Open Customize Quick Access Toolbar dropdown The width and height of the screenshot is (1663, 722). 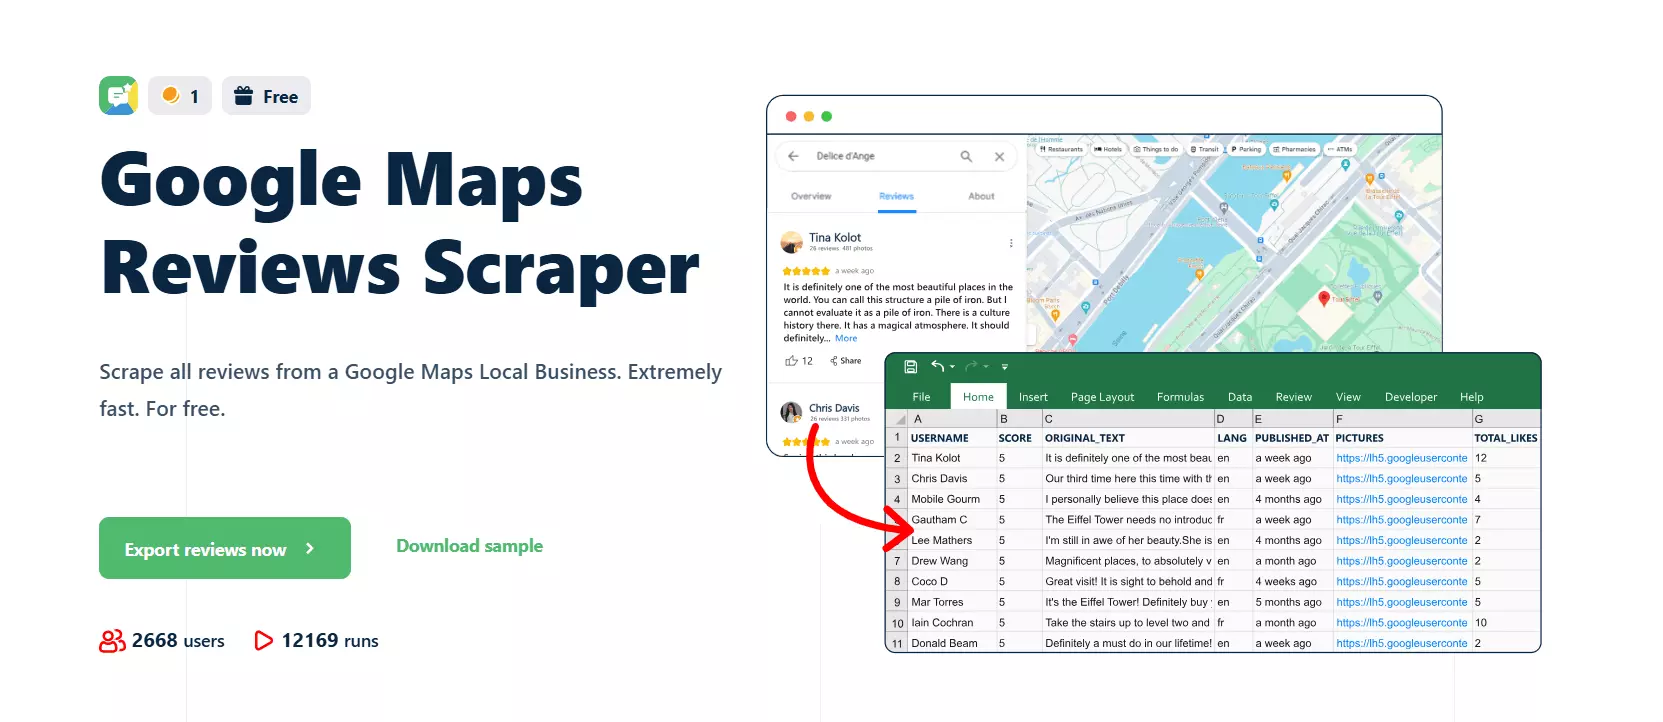pyautogui.click(x=1005, y=367)
